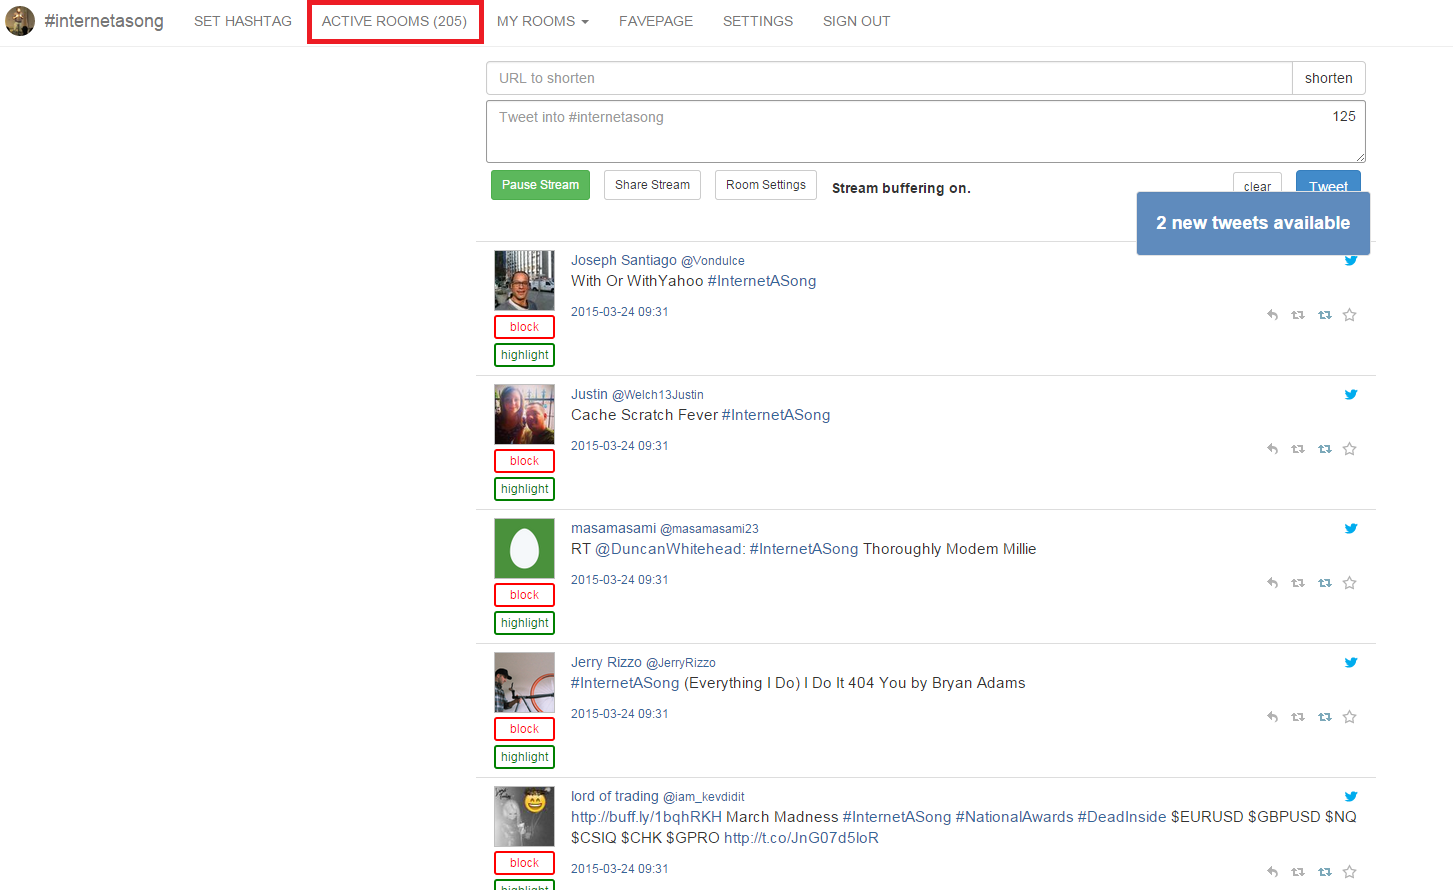The height and width of the screenshot is (890, 1453).
Task: Open the @DuncanWhitehead mention link
Action: point(670,549)
